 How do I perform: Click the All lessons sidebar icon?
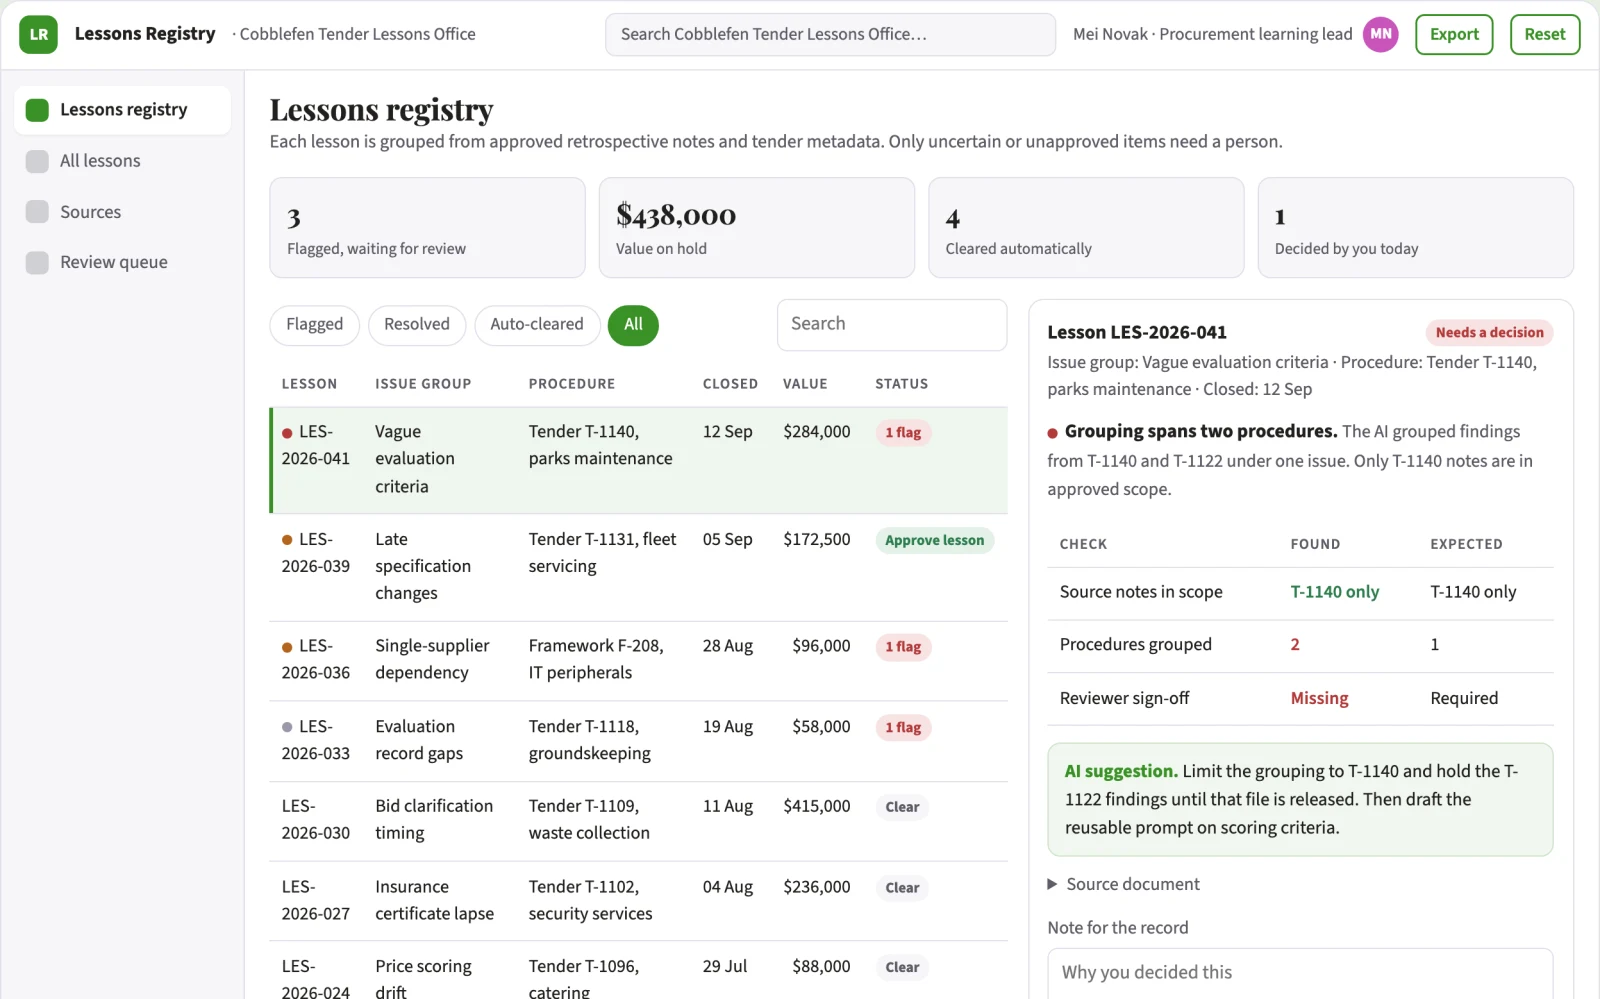point(37,161)
